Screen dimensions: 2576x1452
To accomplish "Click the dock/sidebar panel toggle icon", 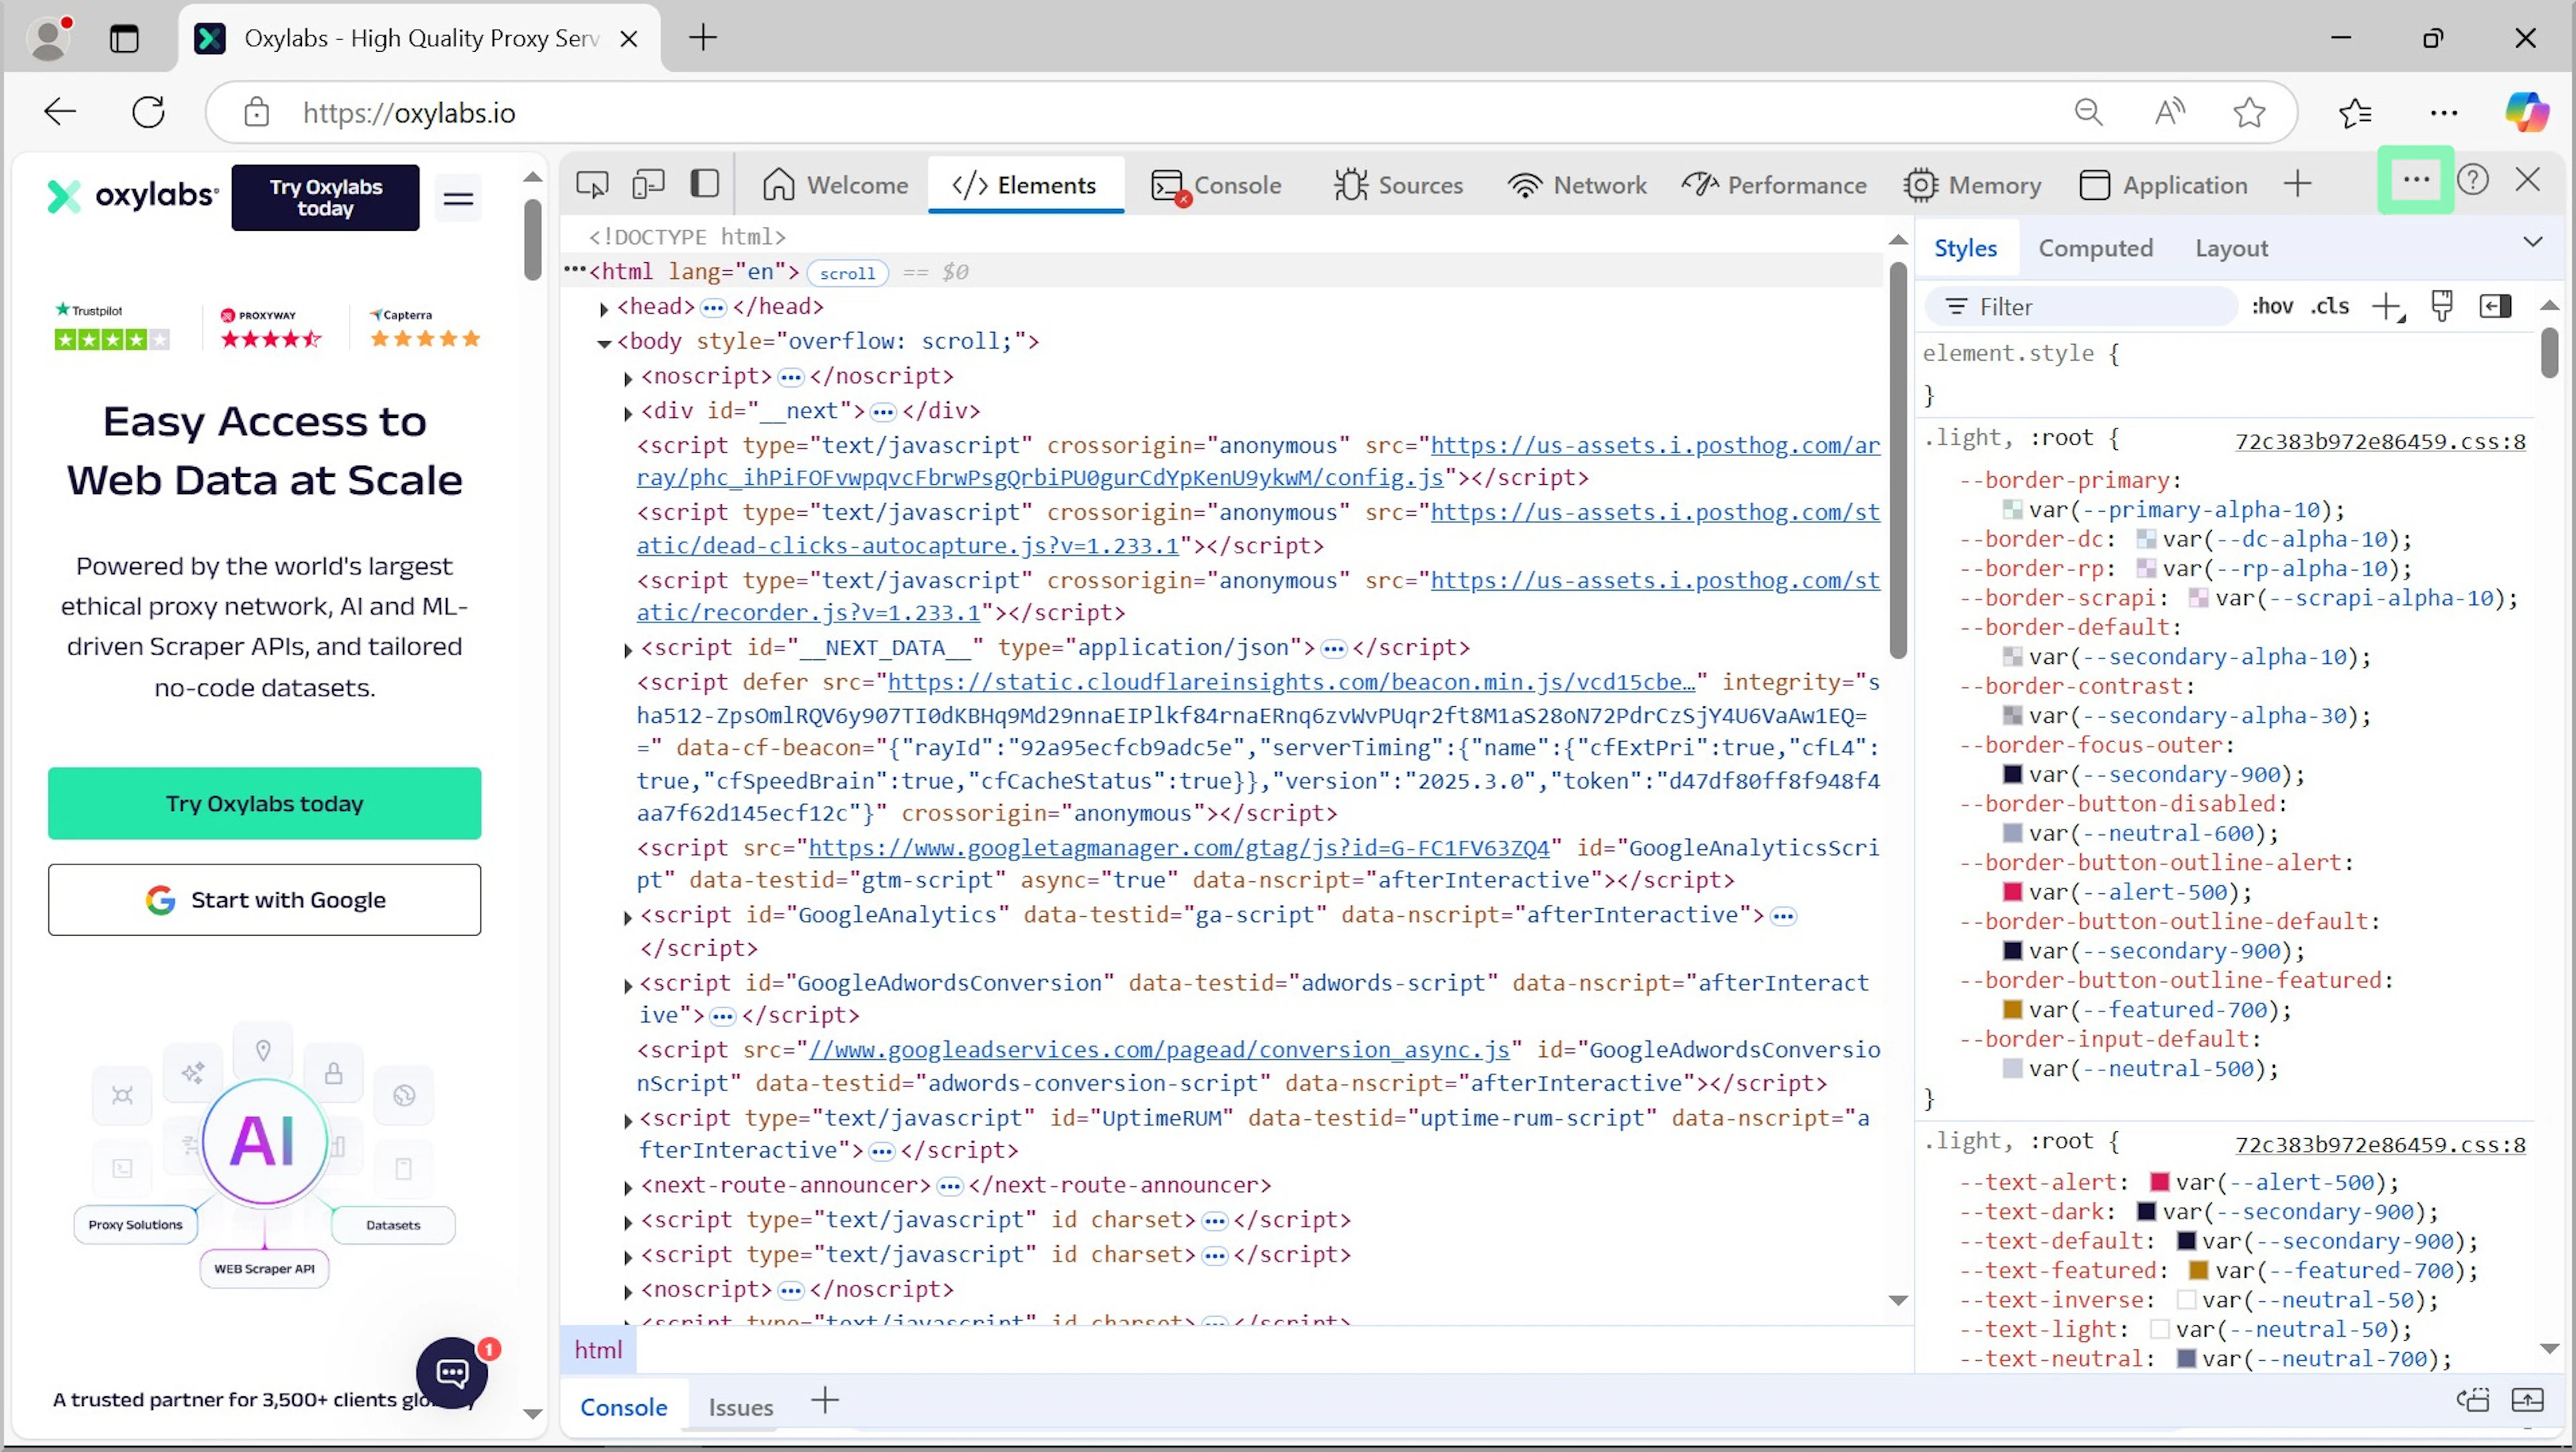I will pyautogui.click(x=705, y=184).
